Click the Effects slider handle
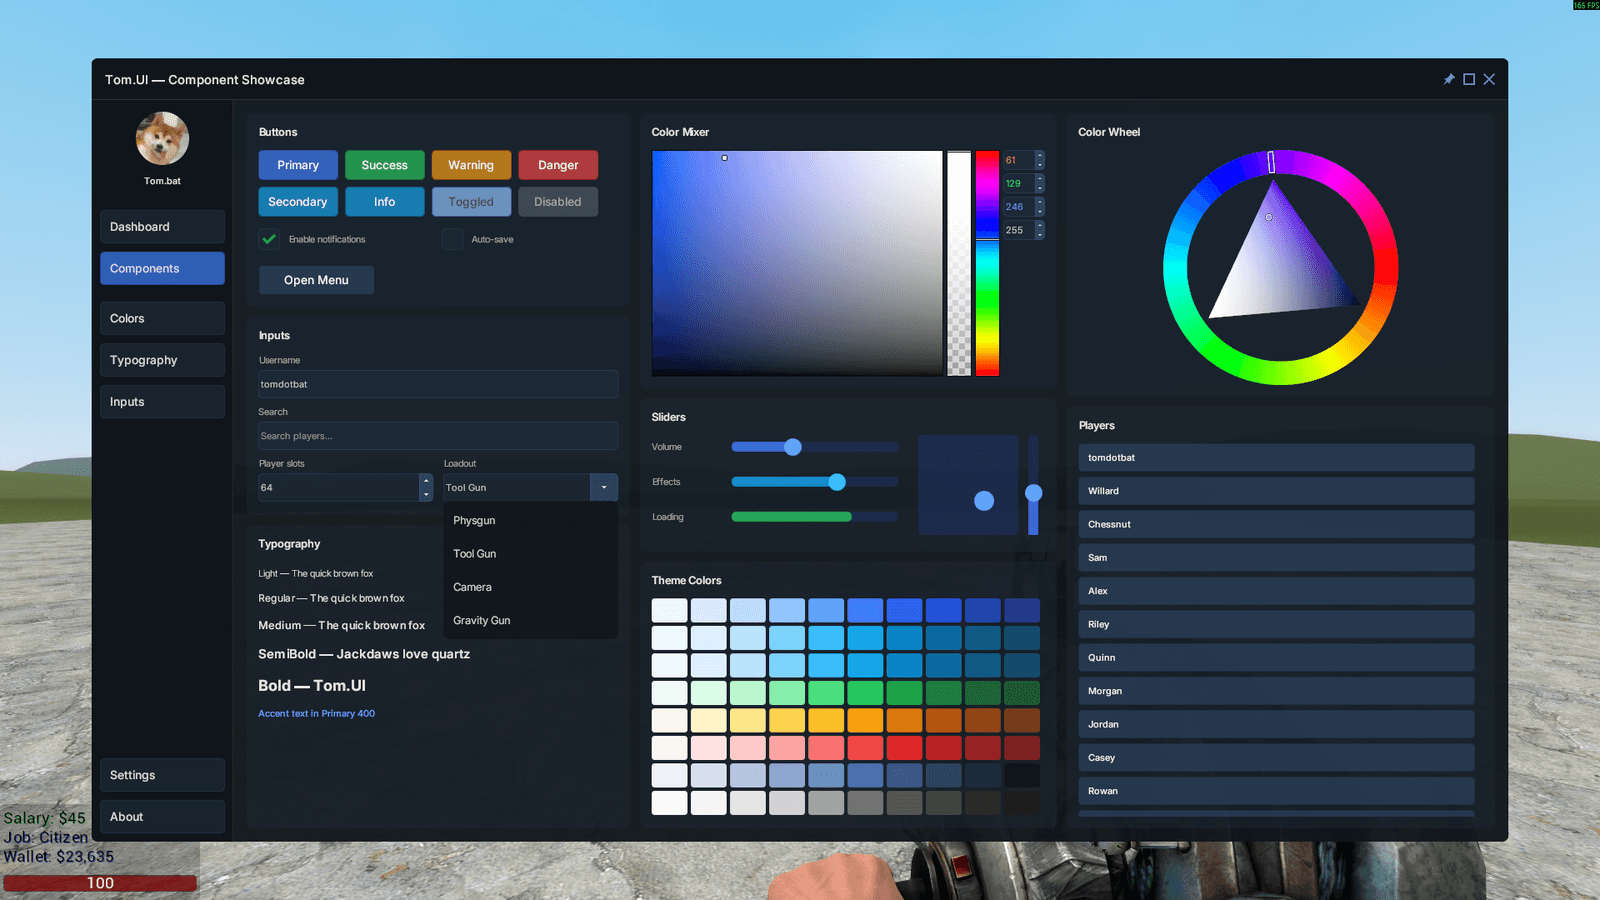This screenshot has width=1600, height=900. tap(837, 482)
